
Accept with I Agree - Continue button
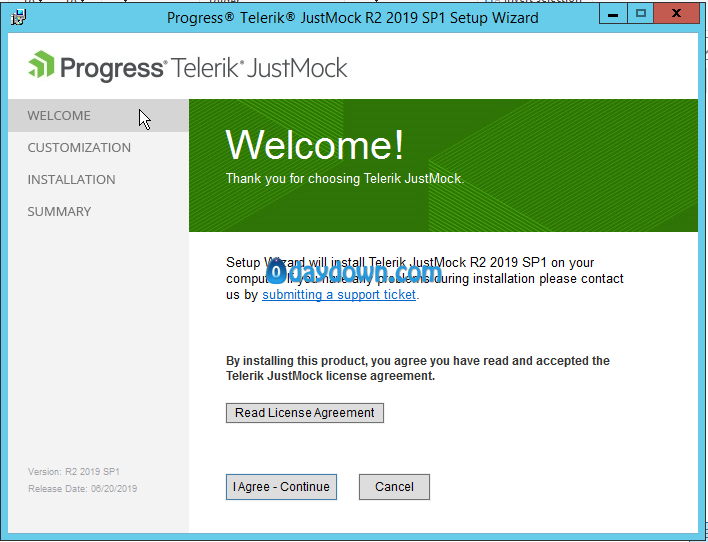281,487
